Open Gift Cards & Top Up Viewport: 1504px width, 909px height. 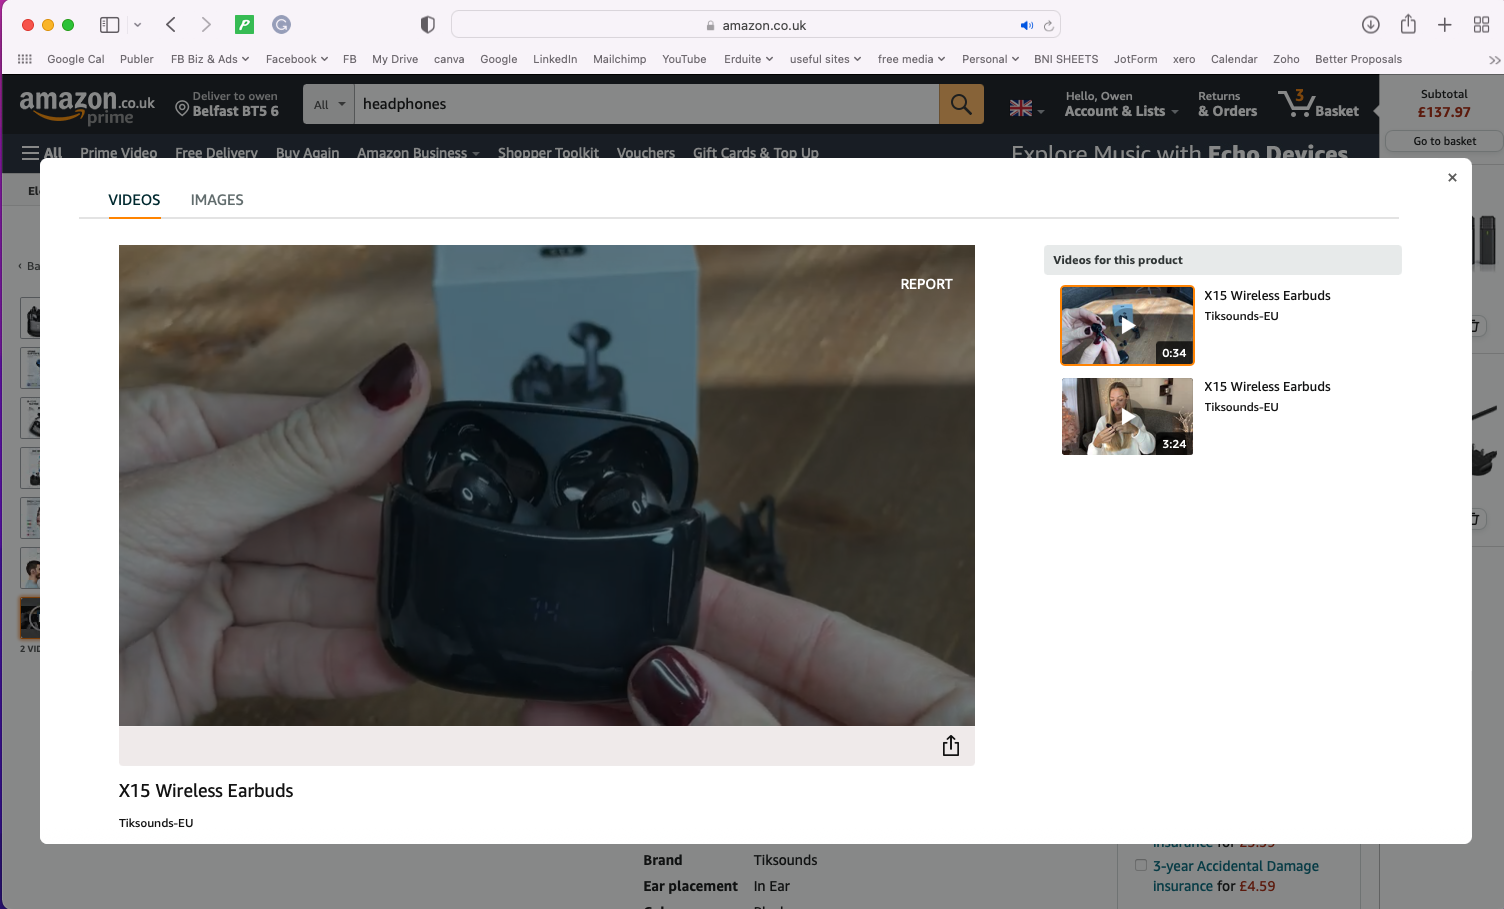[756, 153]
